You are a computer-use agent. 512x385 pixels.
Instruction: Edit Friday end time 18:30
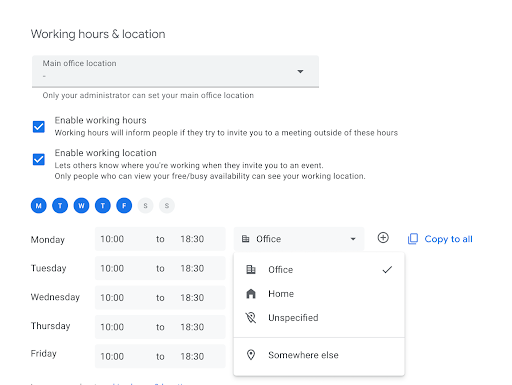point(192,356)
